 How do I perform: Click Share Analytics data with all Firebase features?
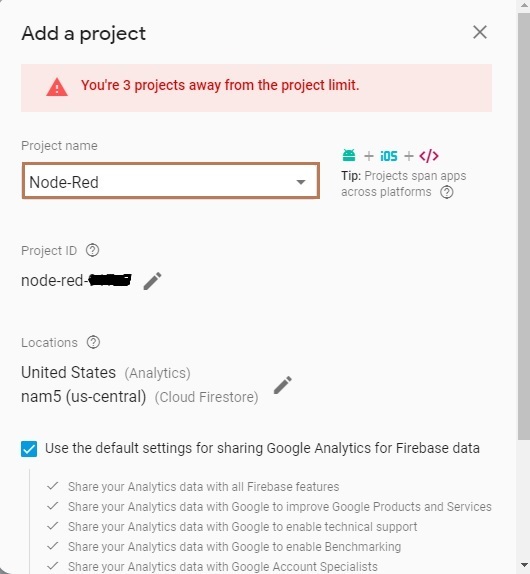204,487
